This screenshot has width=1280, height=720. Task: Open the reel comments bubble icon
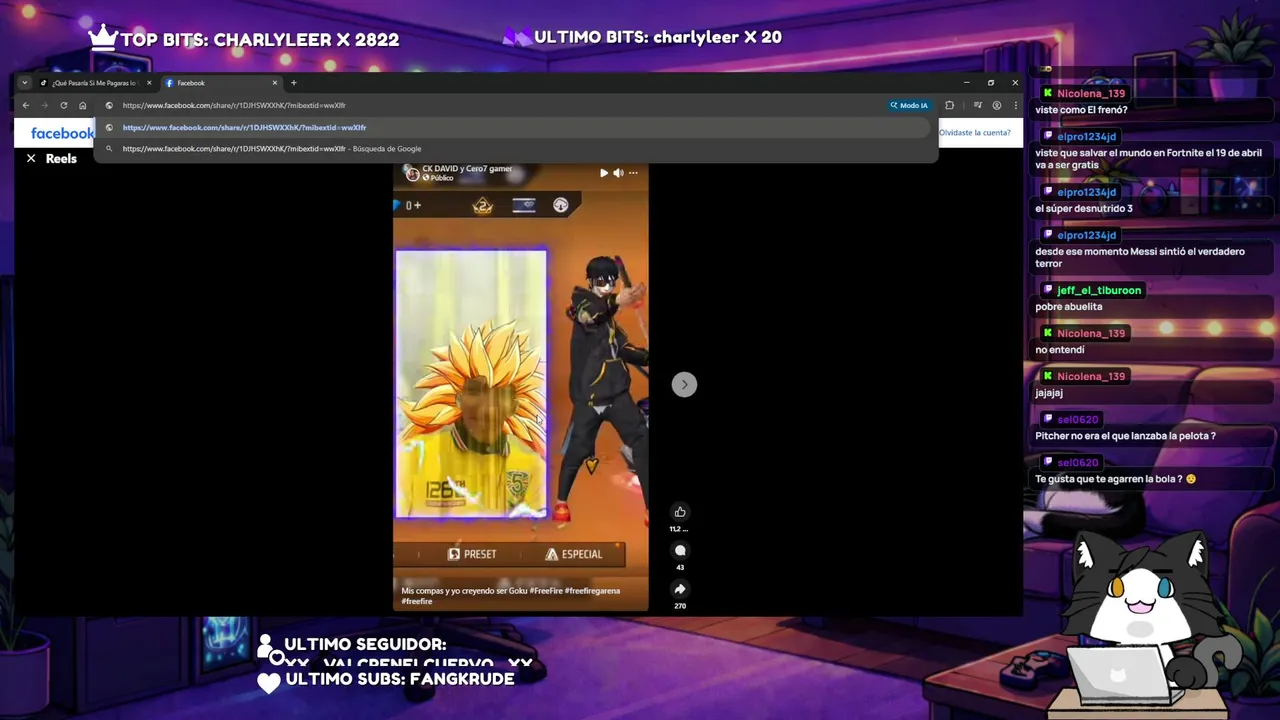point(680,551)
